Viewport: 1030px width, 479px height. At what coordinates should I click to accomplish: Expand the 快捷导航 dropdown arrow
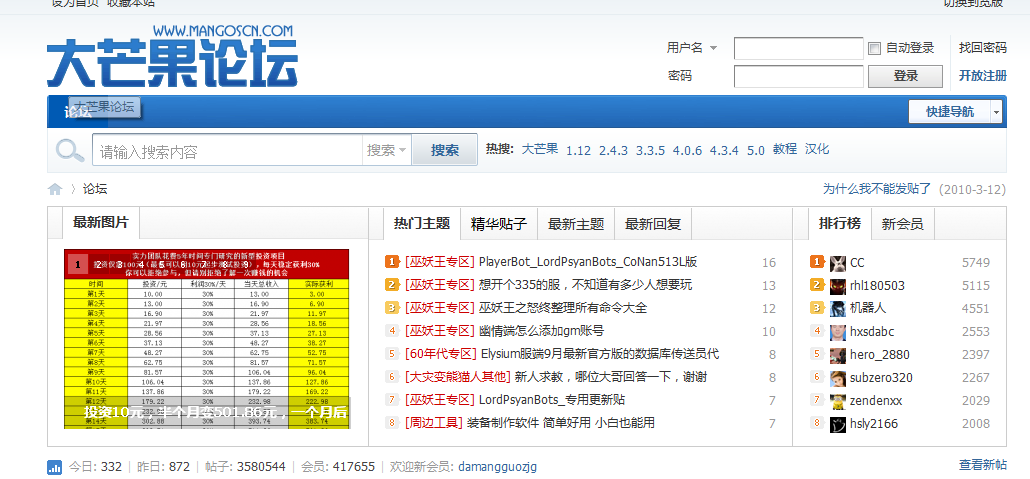click(996, 112)
